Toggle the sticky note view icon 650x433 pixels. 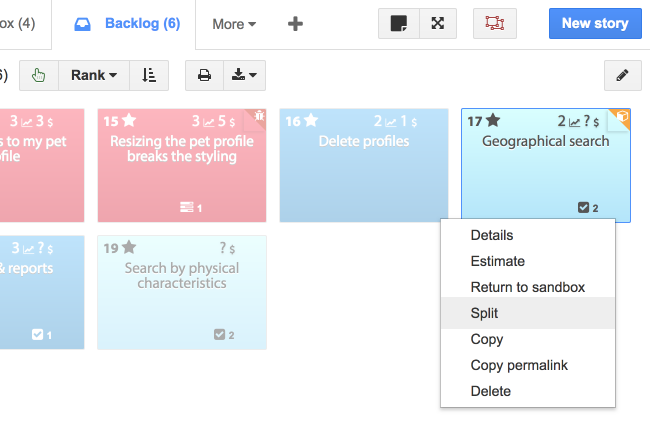pyautogui.click(x=398, y=24)
